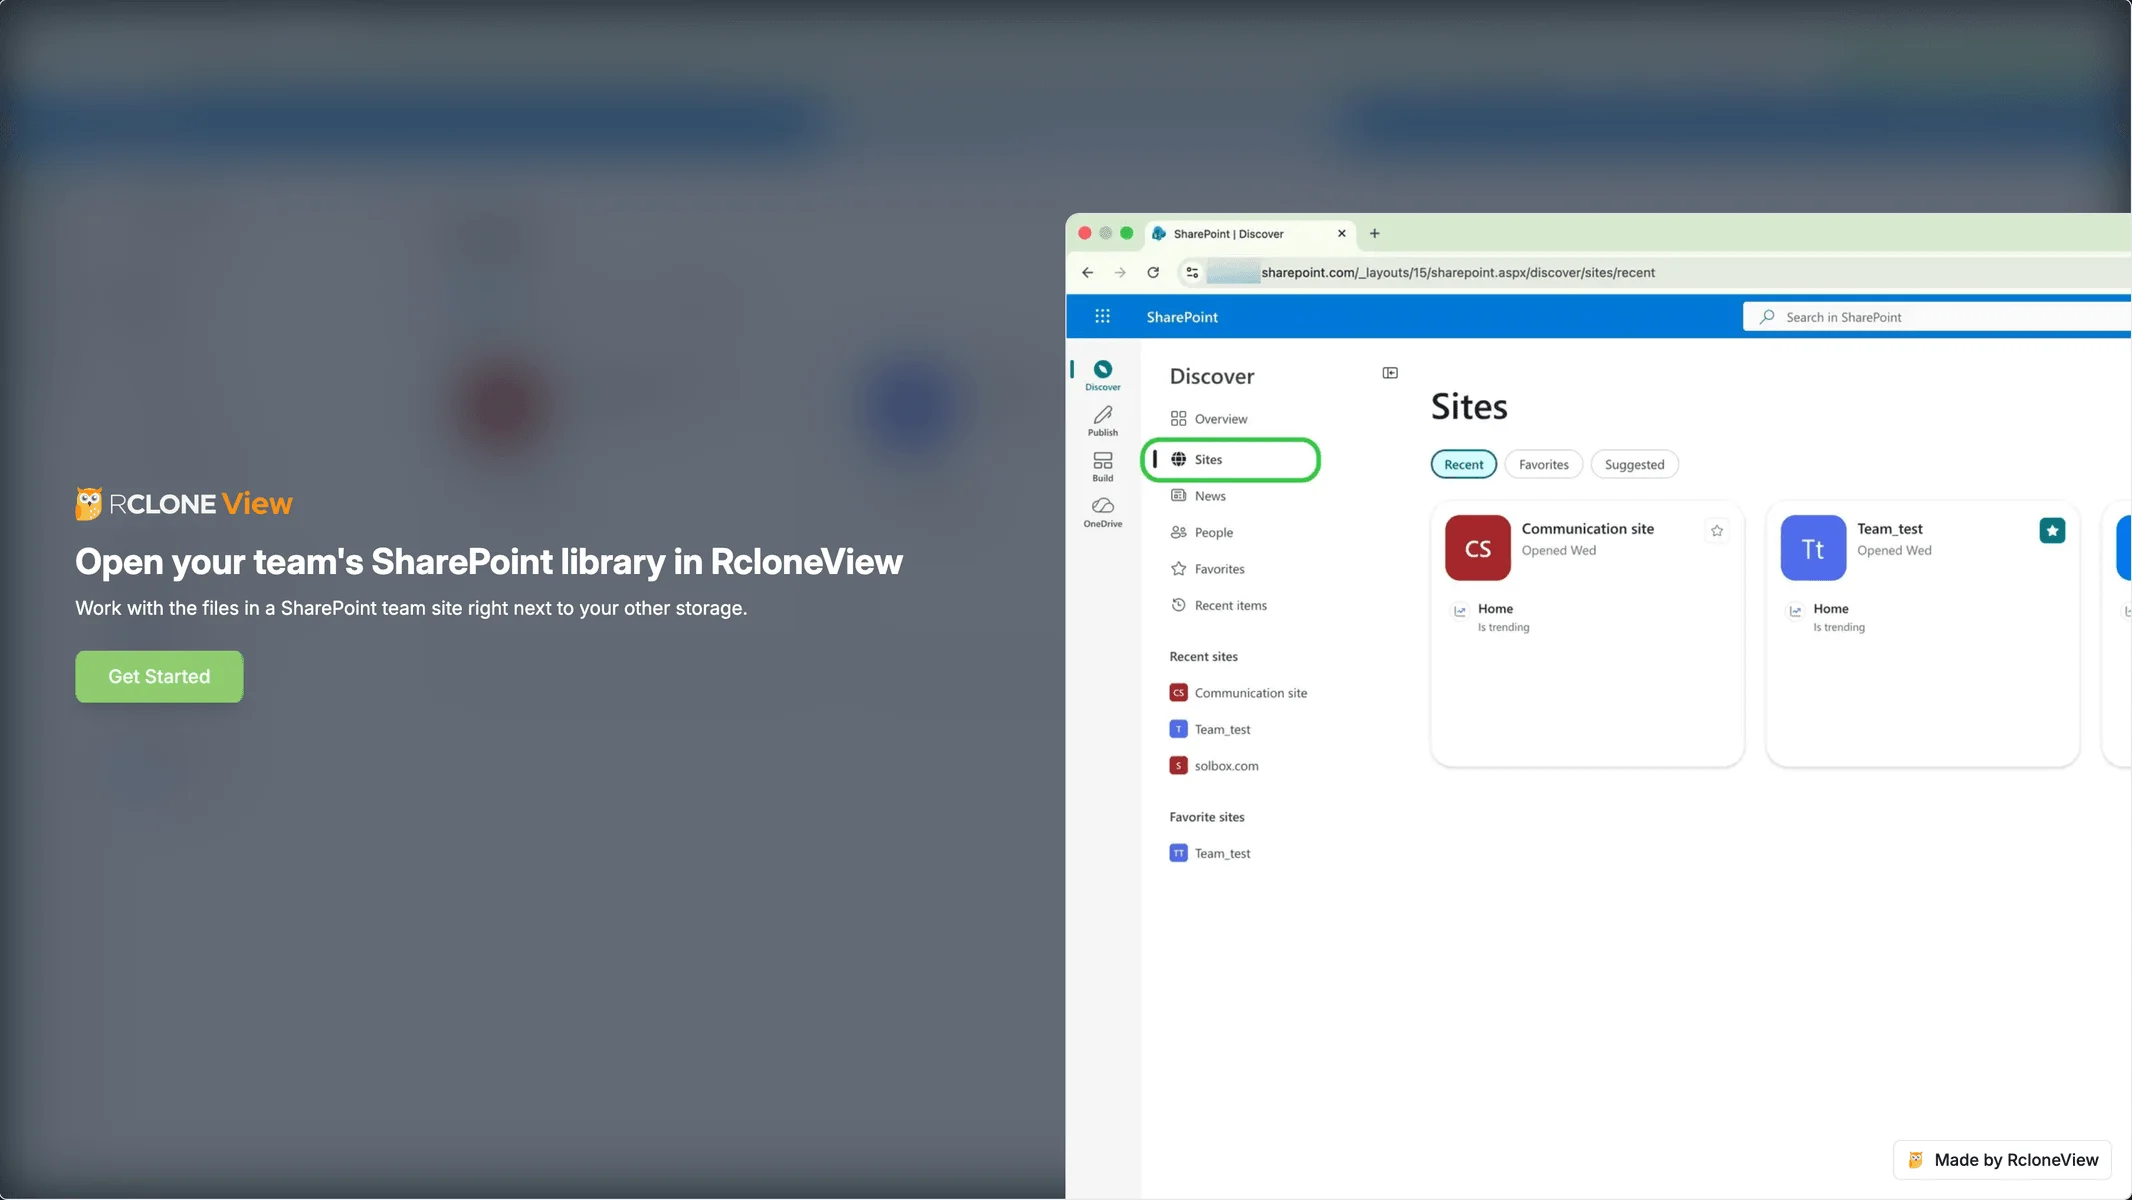Image resolution: width=2132 pixels, height=1200 pixels.
Task: Favorite the Communication site card star
Action: click(x=1717, y=531)
